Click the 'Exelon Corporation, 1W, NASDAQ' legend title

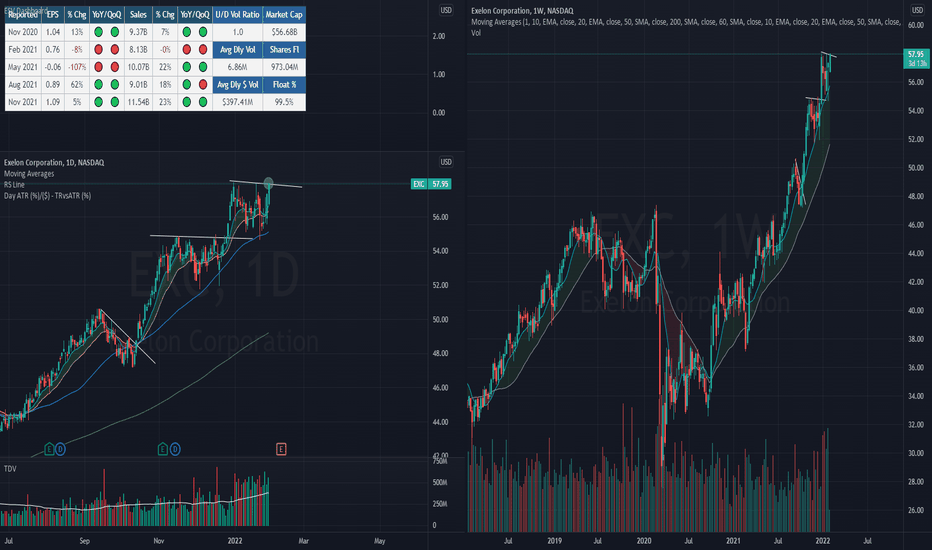point(522,11)
